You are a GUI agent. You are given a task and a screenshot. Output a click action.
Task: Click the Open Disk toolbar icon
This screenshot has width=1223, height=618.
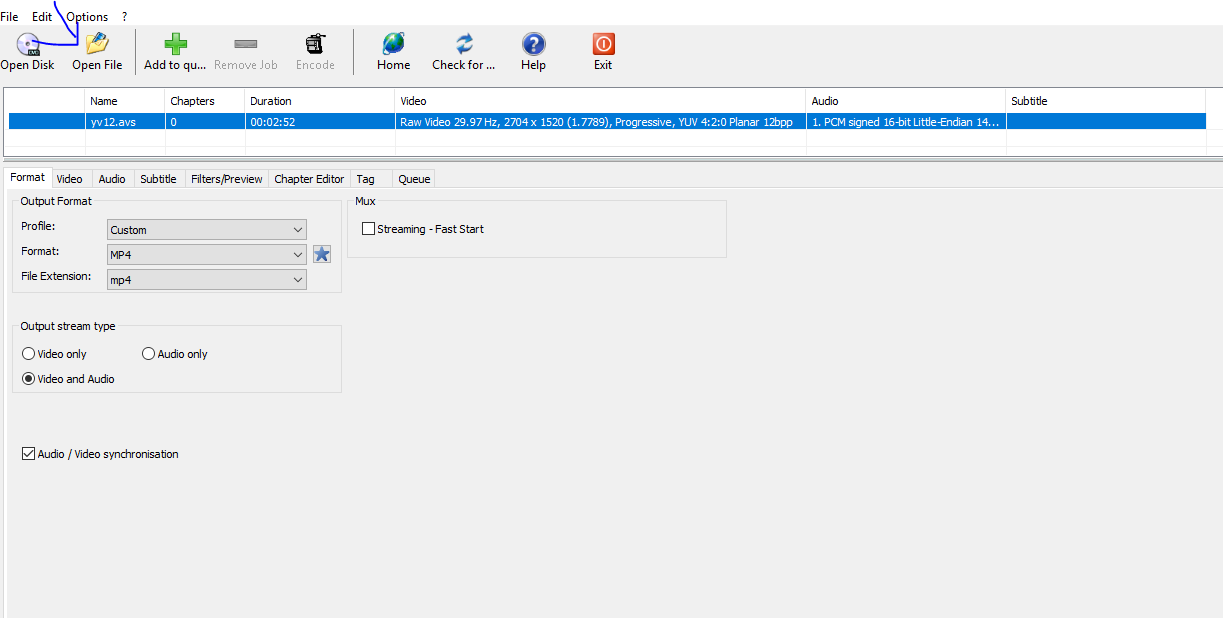click(x=27, y=43)
